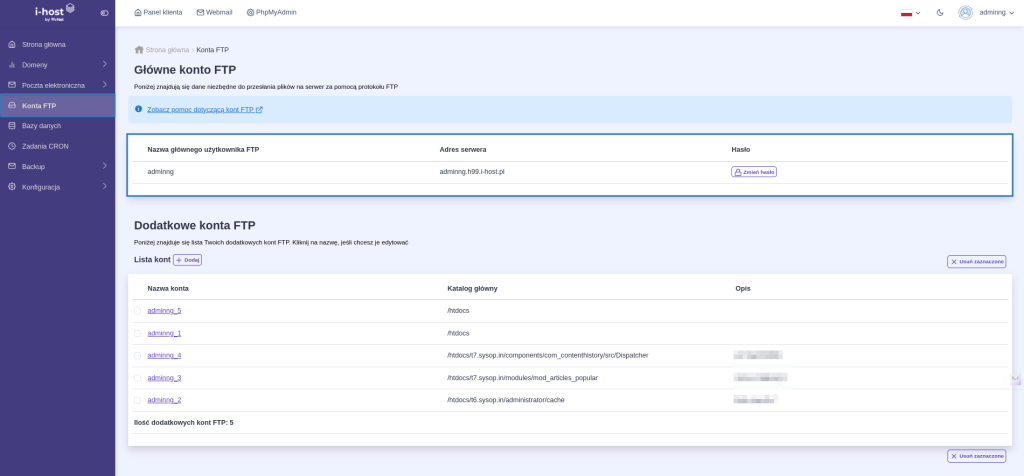Screen dimensions: 1024x476
Task: Open the adminng_4 account link
Action: (x=164, y=355)
